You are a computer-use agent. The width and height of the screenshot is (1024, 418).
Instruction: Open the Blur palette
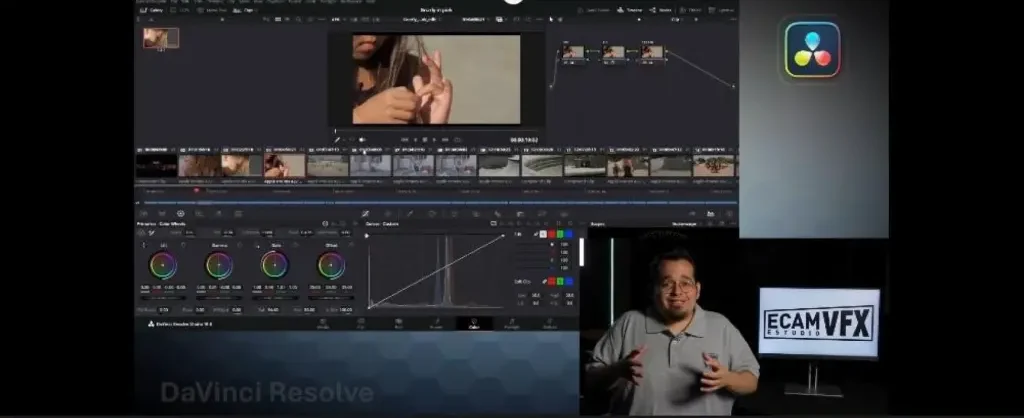[498, 214]
